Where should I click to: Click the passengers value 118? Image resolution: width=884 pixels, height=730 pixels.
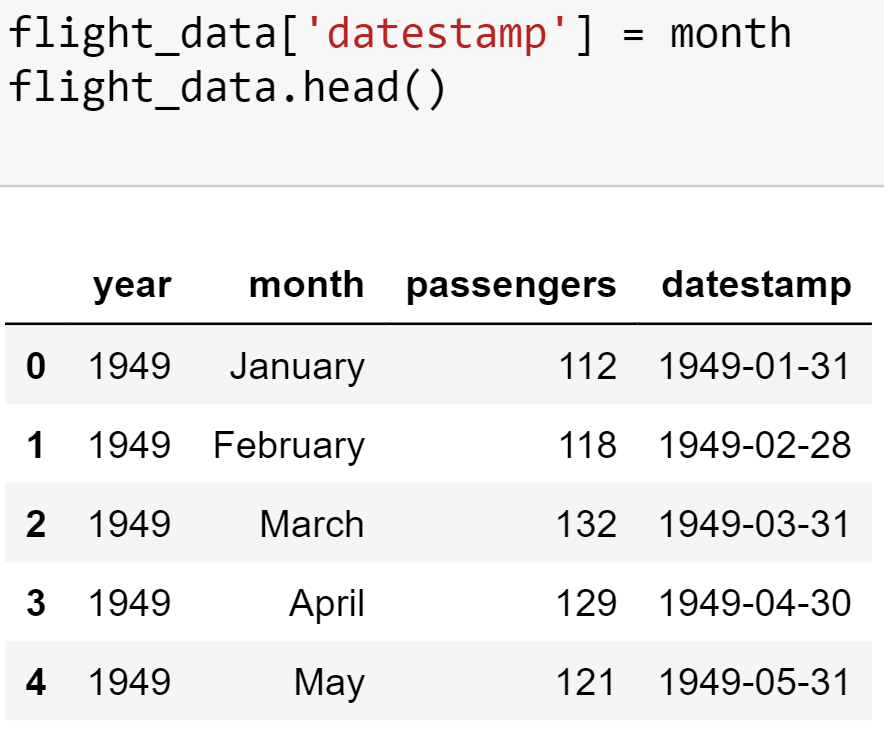tap(587, 446)
